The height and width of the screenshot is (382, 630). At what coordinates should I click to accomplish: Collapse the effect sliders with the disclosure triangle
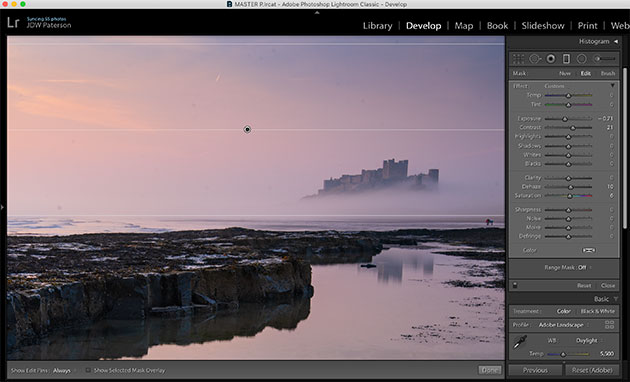pos(612,86)
